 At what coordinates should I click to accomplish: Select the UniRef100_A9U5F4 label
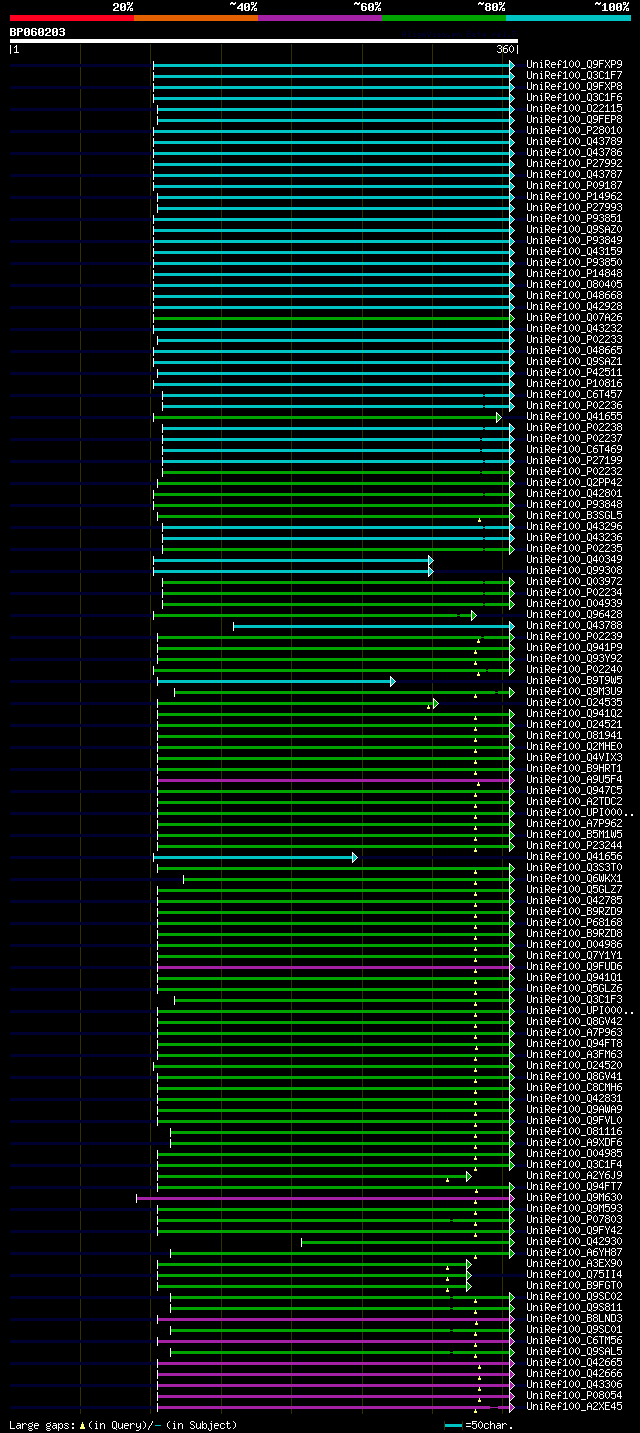575,779
